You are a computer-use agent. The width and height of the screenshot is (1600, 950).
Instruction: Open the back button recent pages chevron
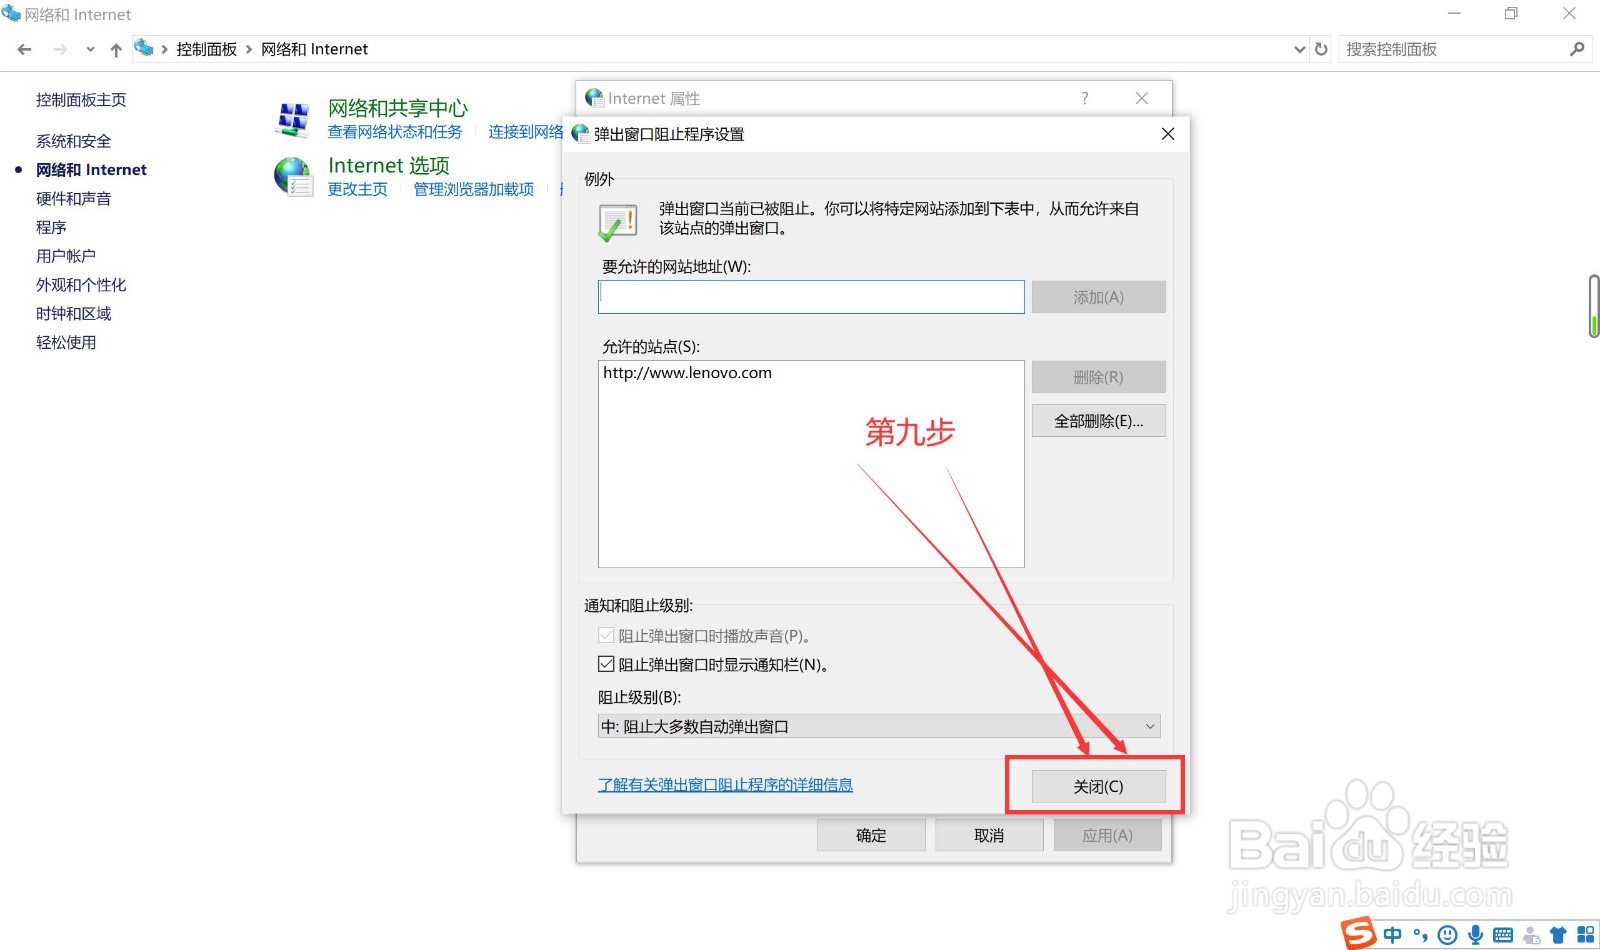(x=90, y=48)
